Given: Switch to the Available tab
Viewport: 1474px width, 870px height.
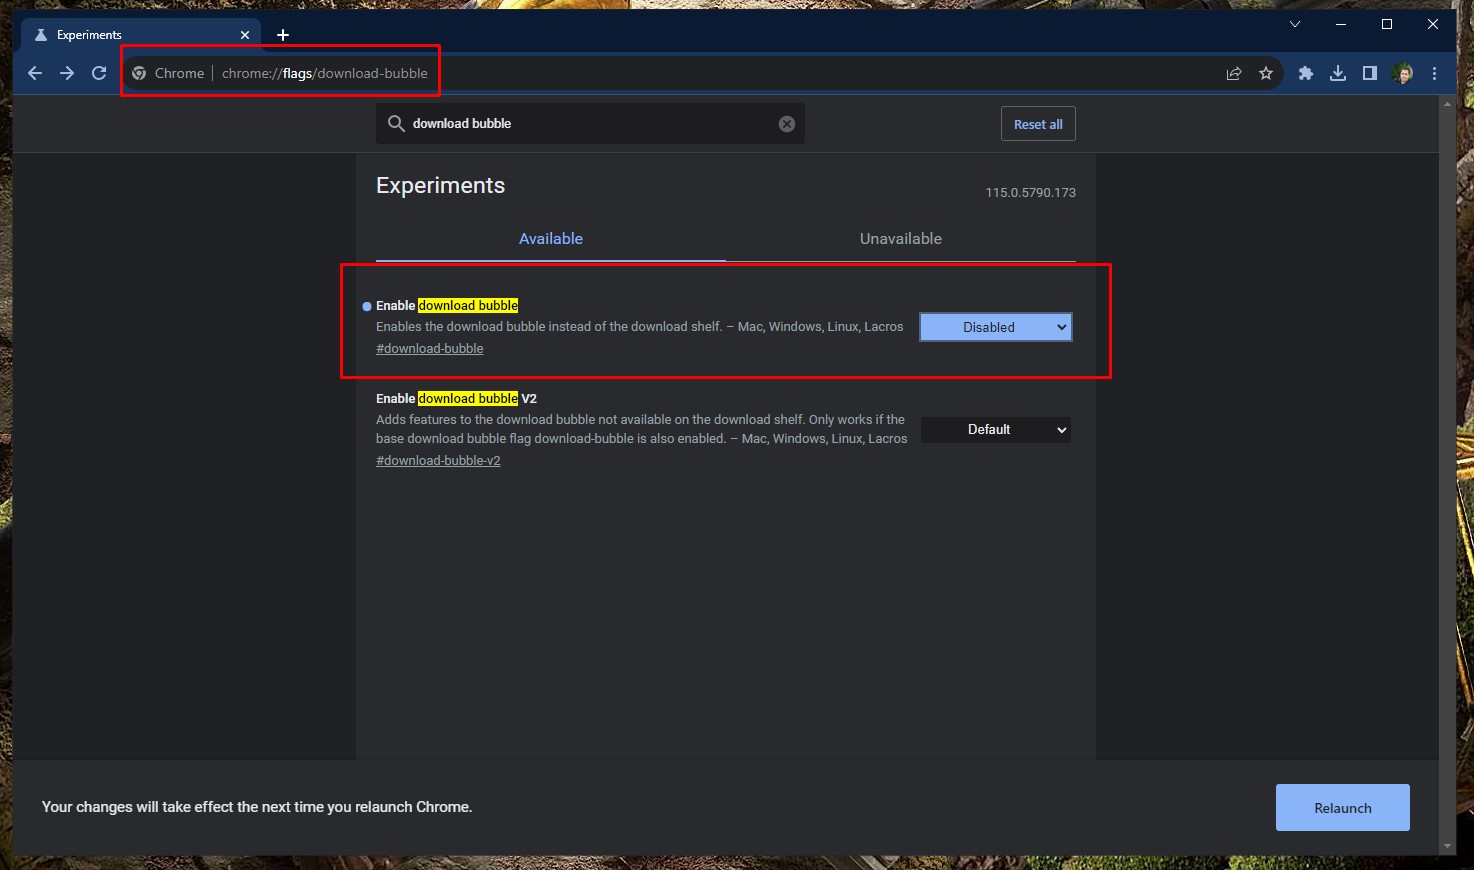Looking at the screenshot, I should click(551, 238).
